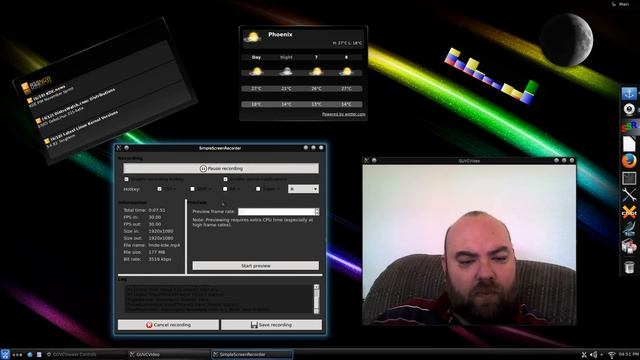This screenshot has height=360, width=640.
Task: Start the preview in SimpleScreenRecorder
Action: point(256,266)
